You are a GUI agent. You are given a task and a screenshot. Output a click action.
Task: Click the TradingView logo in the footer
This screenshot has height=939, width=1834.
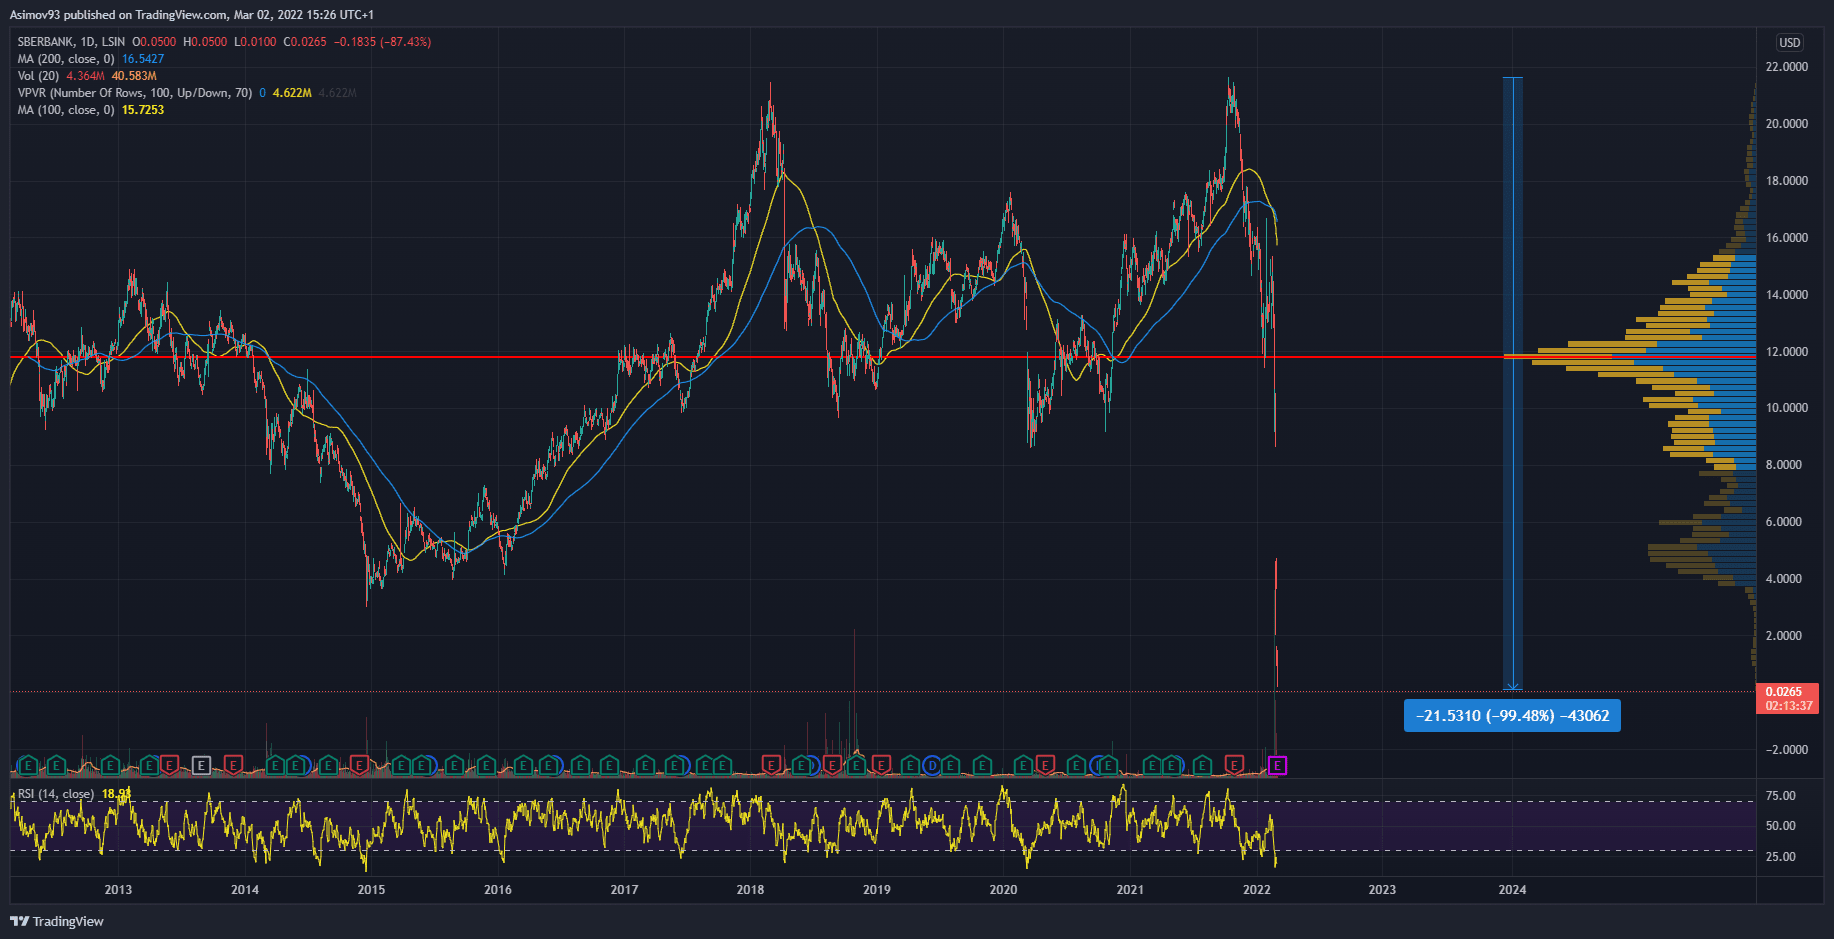[x=57, y=921]
